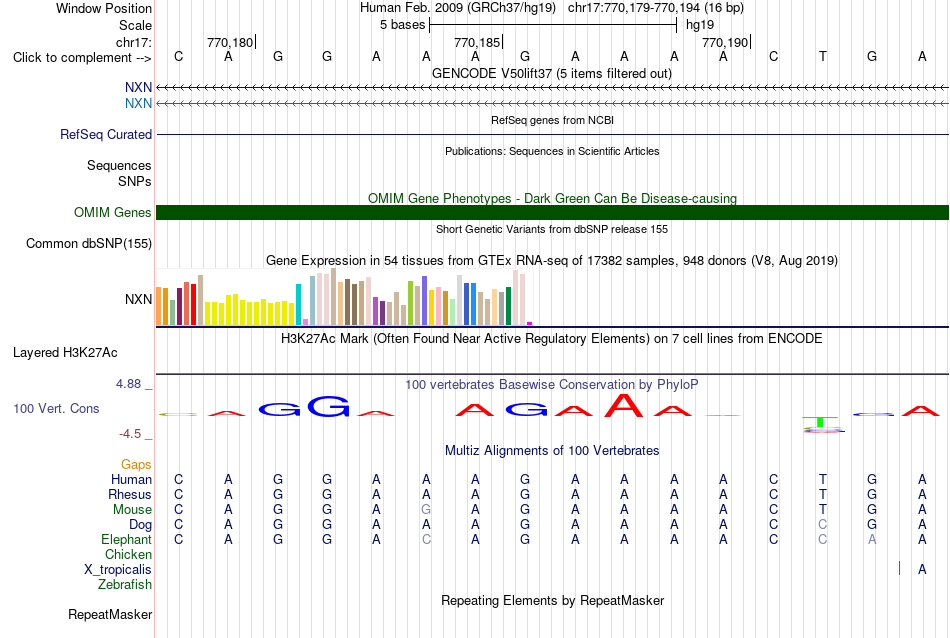This screenshot has width=950, height=638.
Task: Click the hg19 label next to scale bar
Action: [x=700, y=25]
